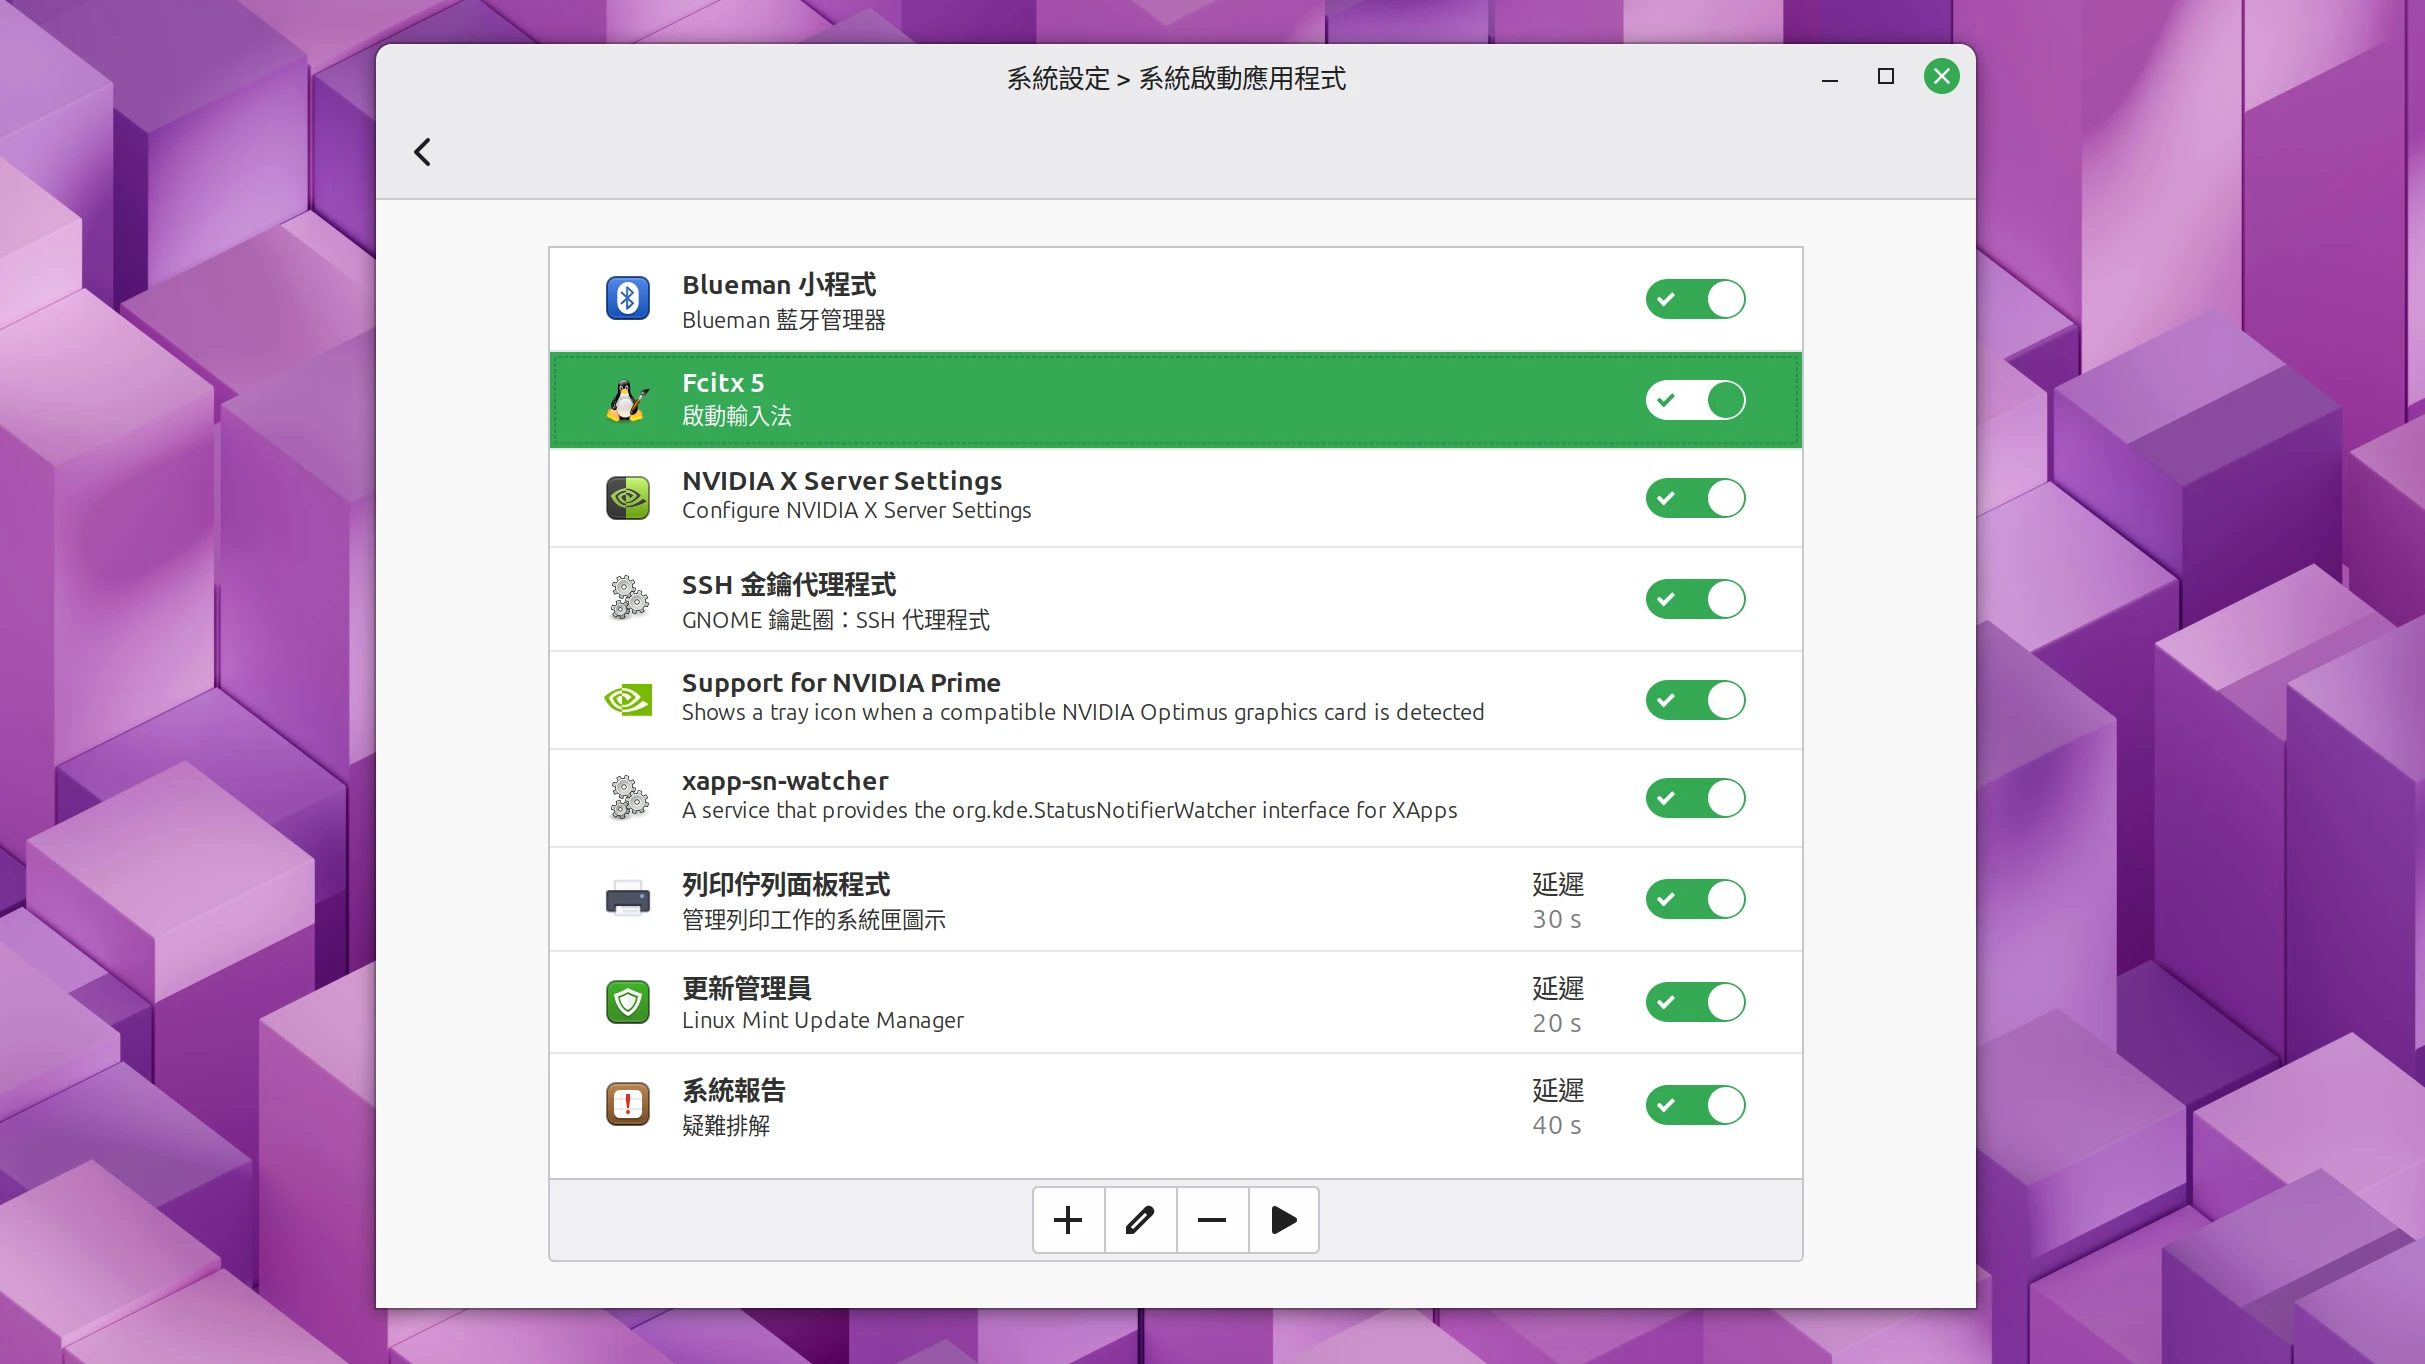Image resolution: width=2425 pixels, height=1364 pixels.
Task: Click the 更新管理員 shield icon
Action: (627, 1002)
